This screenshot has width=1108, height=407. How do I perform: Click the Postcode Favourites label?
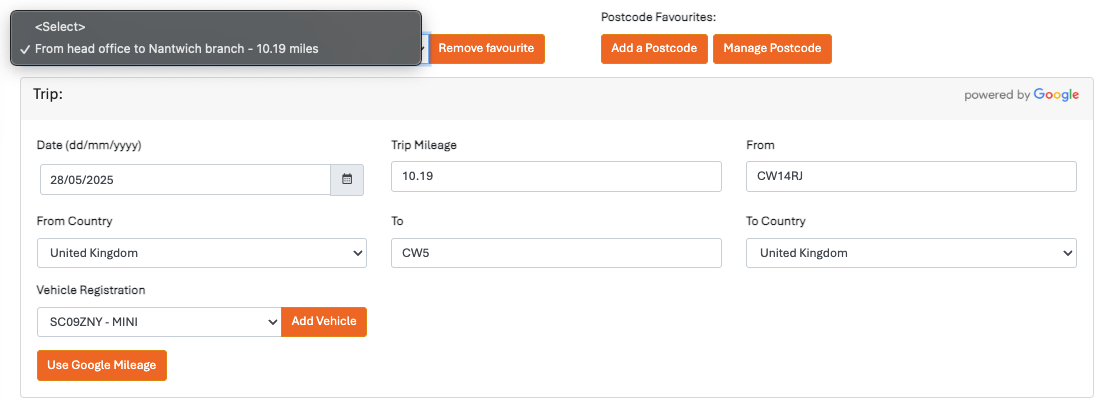pos(659,17)
